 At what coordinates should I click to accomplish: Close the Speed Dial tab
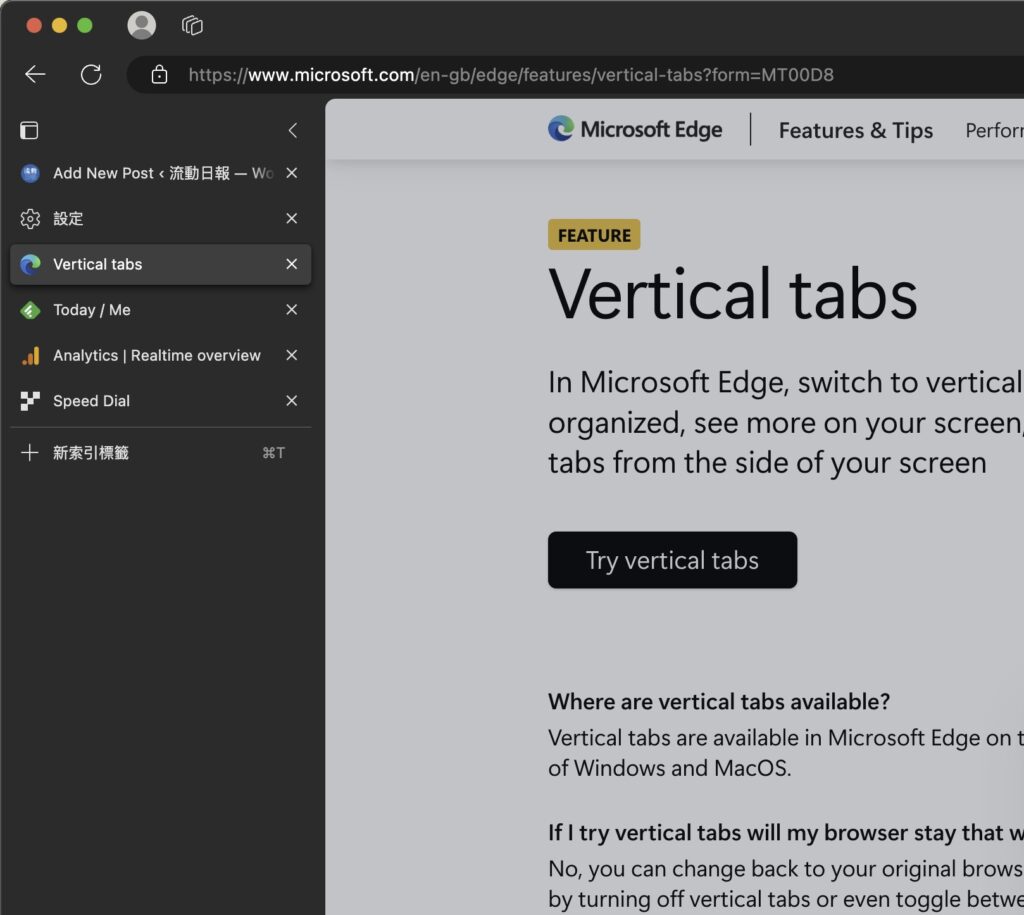click(292, 401)
